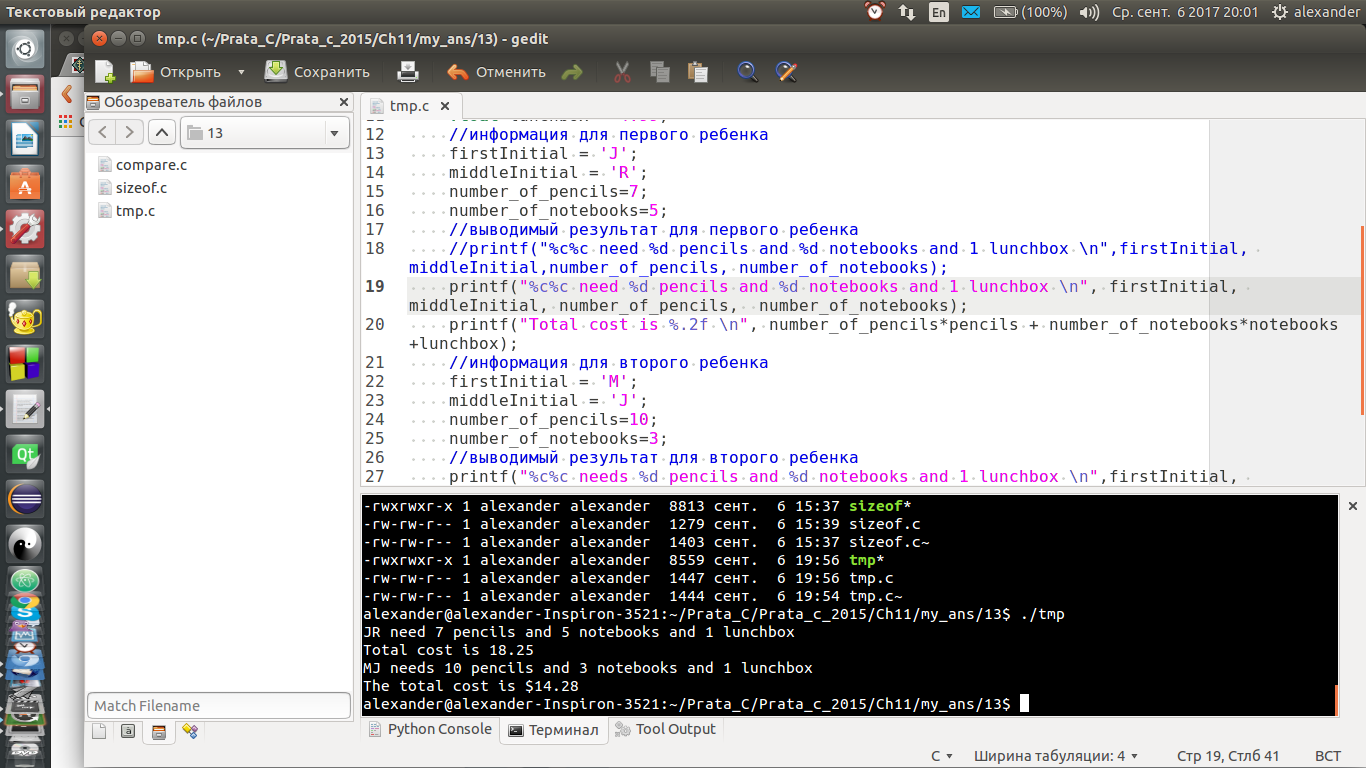This screenshot has height=768, width=1366.
Task: Open the session menu for alexander
Action: point(1317,12)
